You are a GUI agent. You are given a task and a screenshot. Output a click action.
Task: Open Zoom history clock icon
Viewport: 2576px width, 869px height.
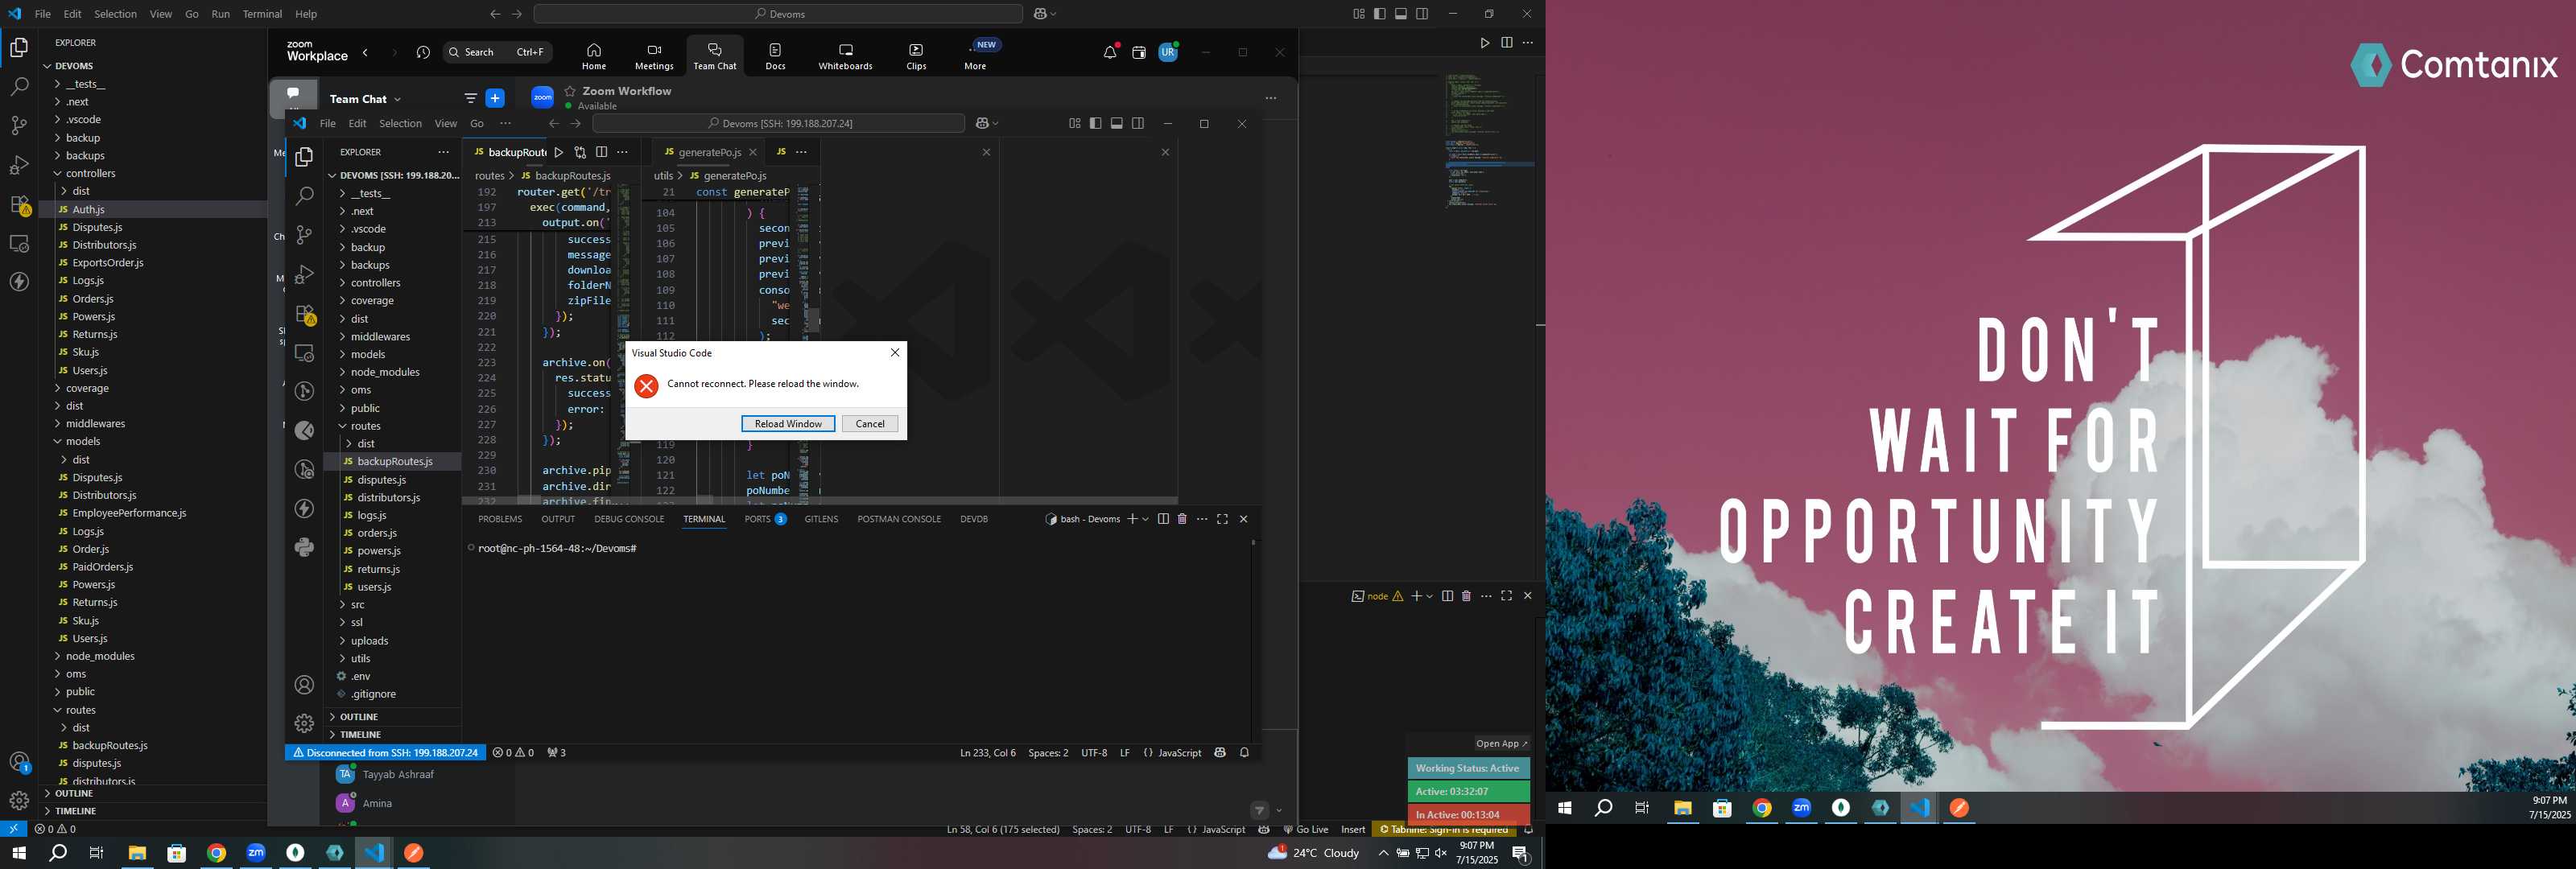click(x=423, y=52)
